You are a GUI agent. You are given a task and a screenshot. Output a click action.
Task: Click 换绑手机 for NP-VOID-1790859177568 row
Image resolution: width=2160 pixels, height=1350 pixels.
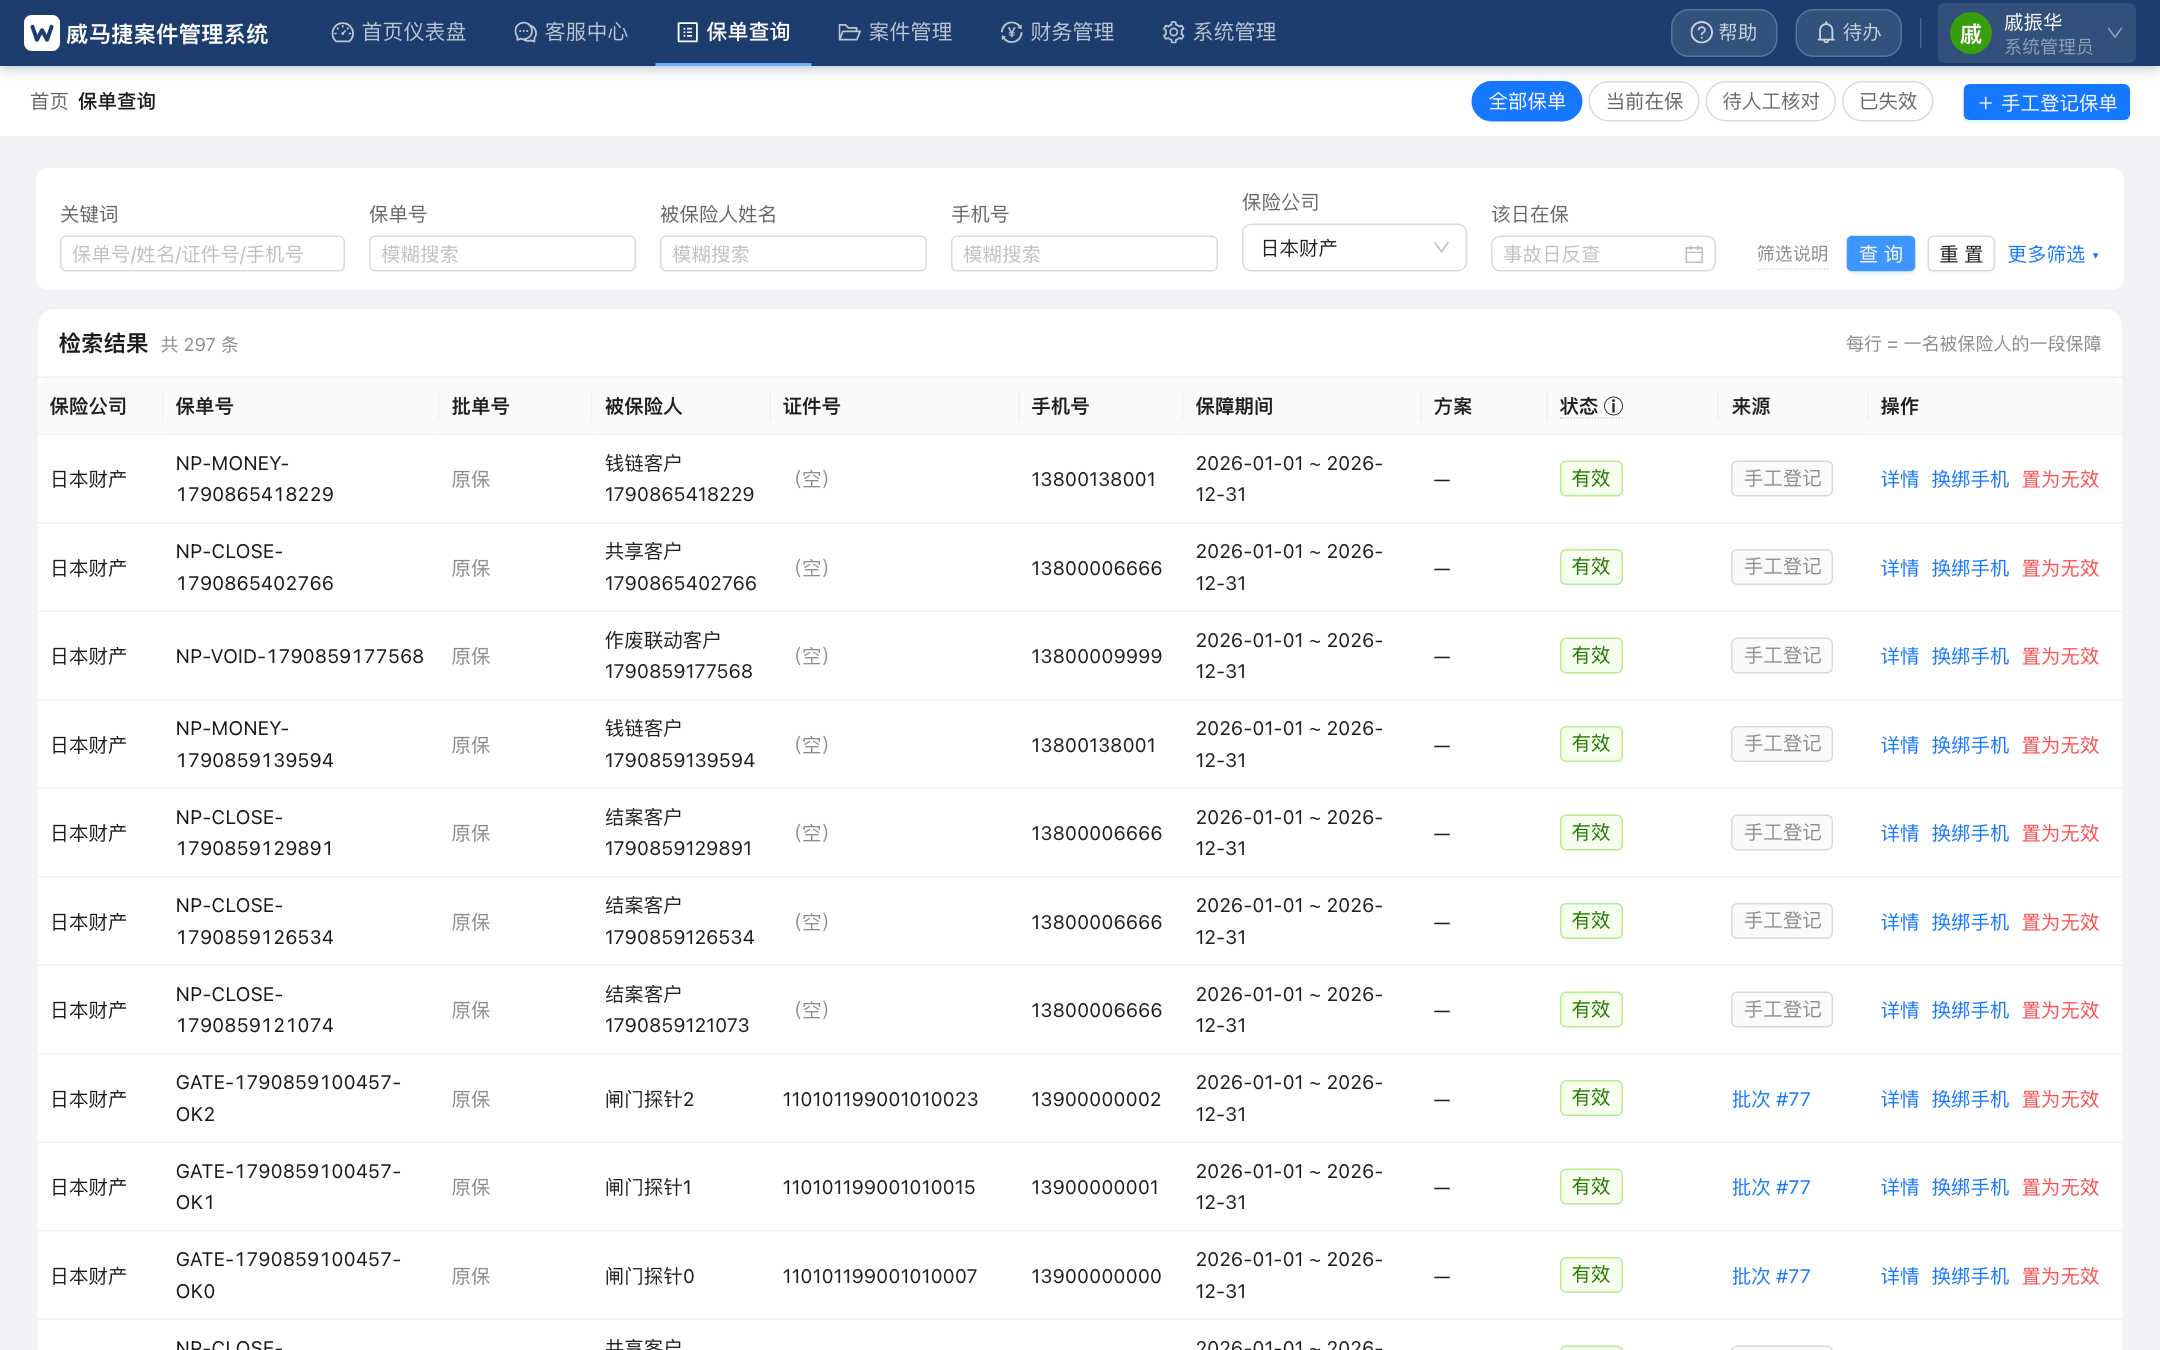tap(1970, 656)
